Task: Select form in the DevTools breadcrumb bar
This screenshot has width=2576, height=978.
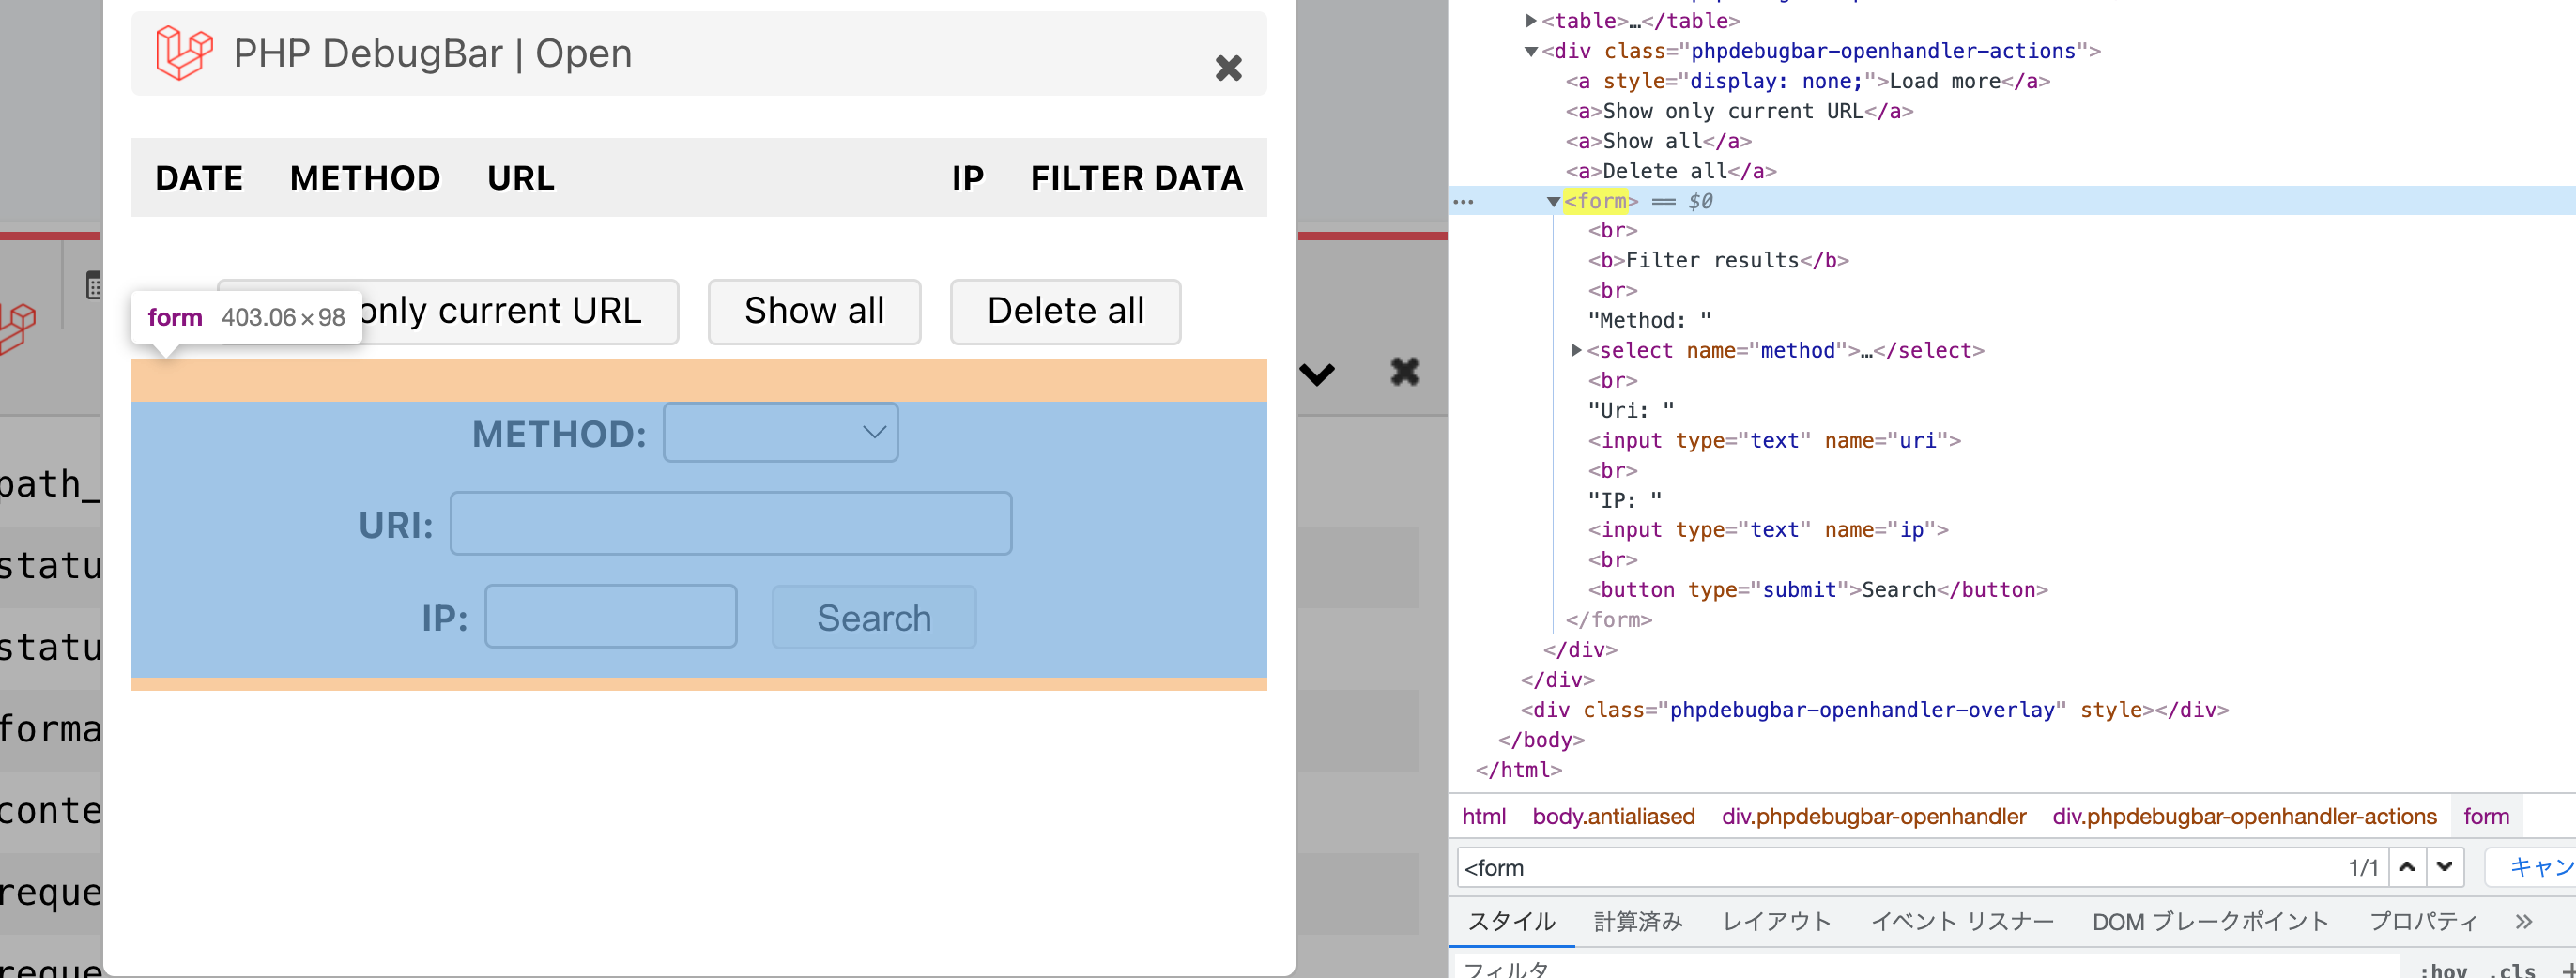Action: 2488,815
